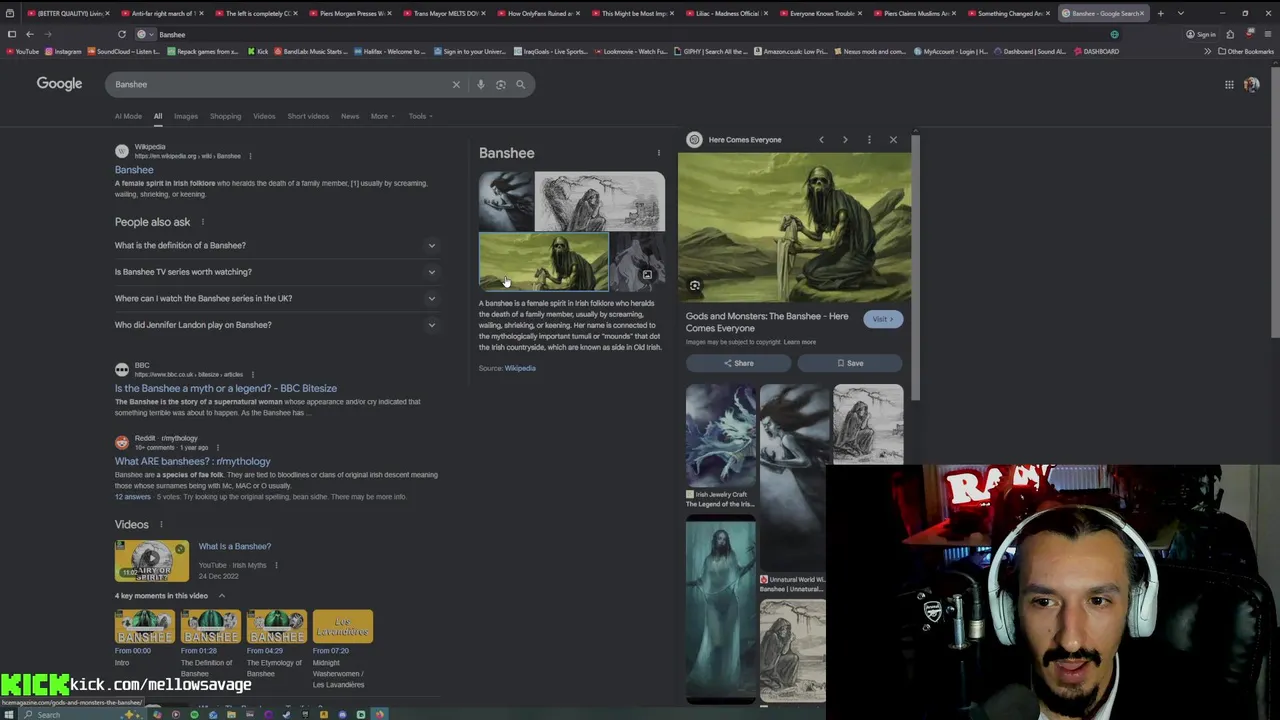This screenshot has width=1280, height=720.
Task: Open 'What is a Banshee?' video link
Action: pos(234,546)
